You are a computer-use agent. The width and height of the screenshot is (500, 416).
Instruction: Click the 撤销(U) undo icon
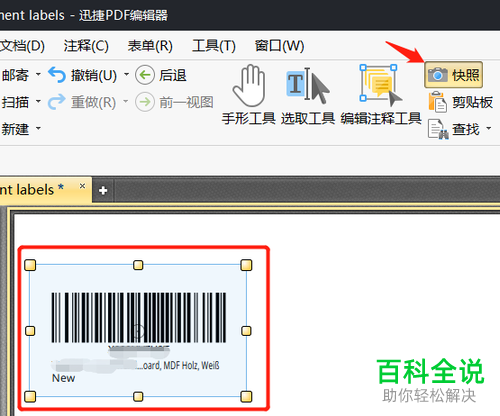coord(57,75)
